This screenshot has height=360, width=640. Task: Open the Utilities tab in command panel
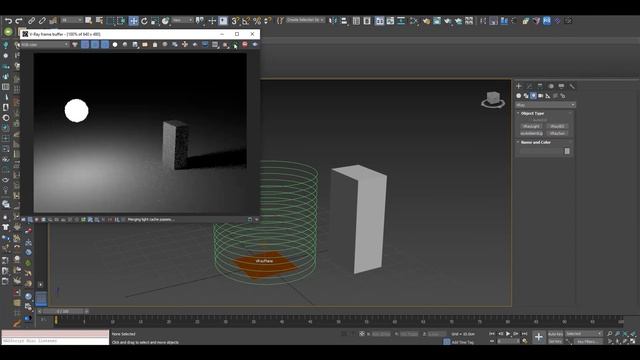point(572,86)
